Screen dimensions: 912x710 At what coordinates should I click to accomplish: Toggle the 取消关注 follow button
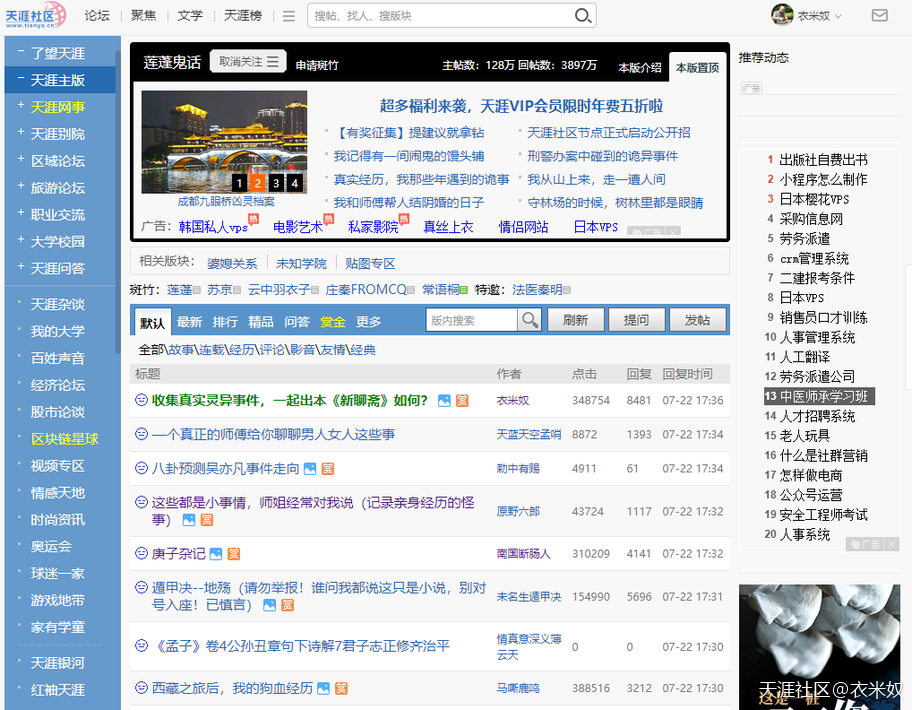(248, 61)
